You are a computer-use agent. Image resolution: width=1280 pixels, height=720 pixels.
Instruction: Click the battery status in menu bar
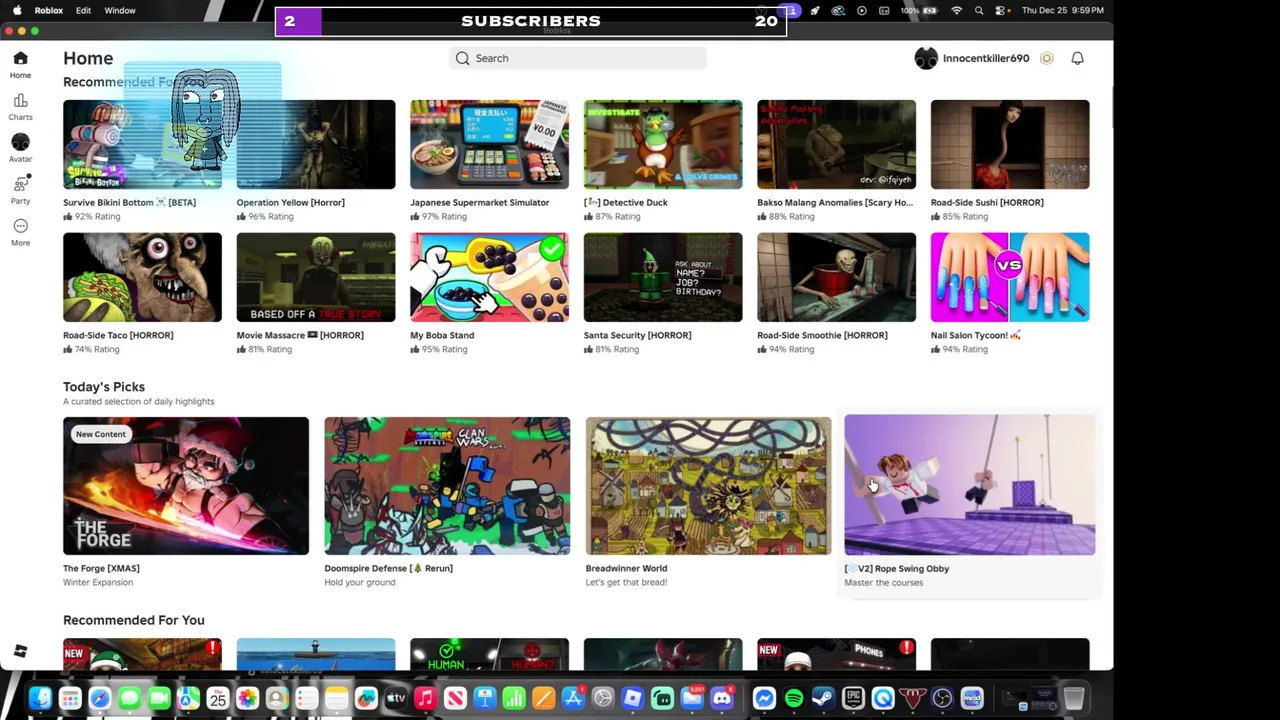point(921,10)
